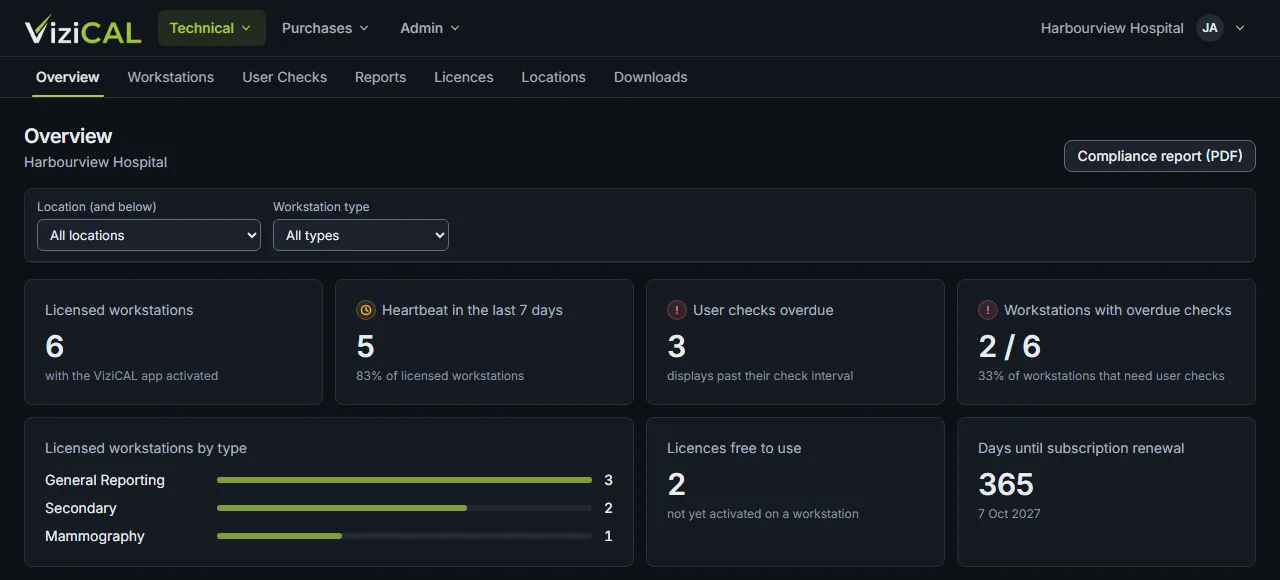Switch to the Workstations tab
1280x580 pixels.
point(171,77)
